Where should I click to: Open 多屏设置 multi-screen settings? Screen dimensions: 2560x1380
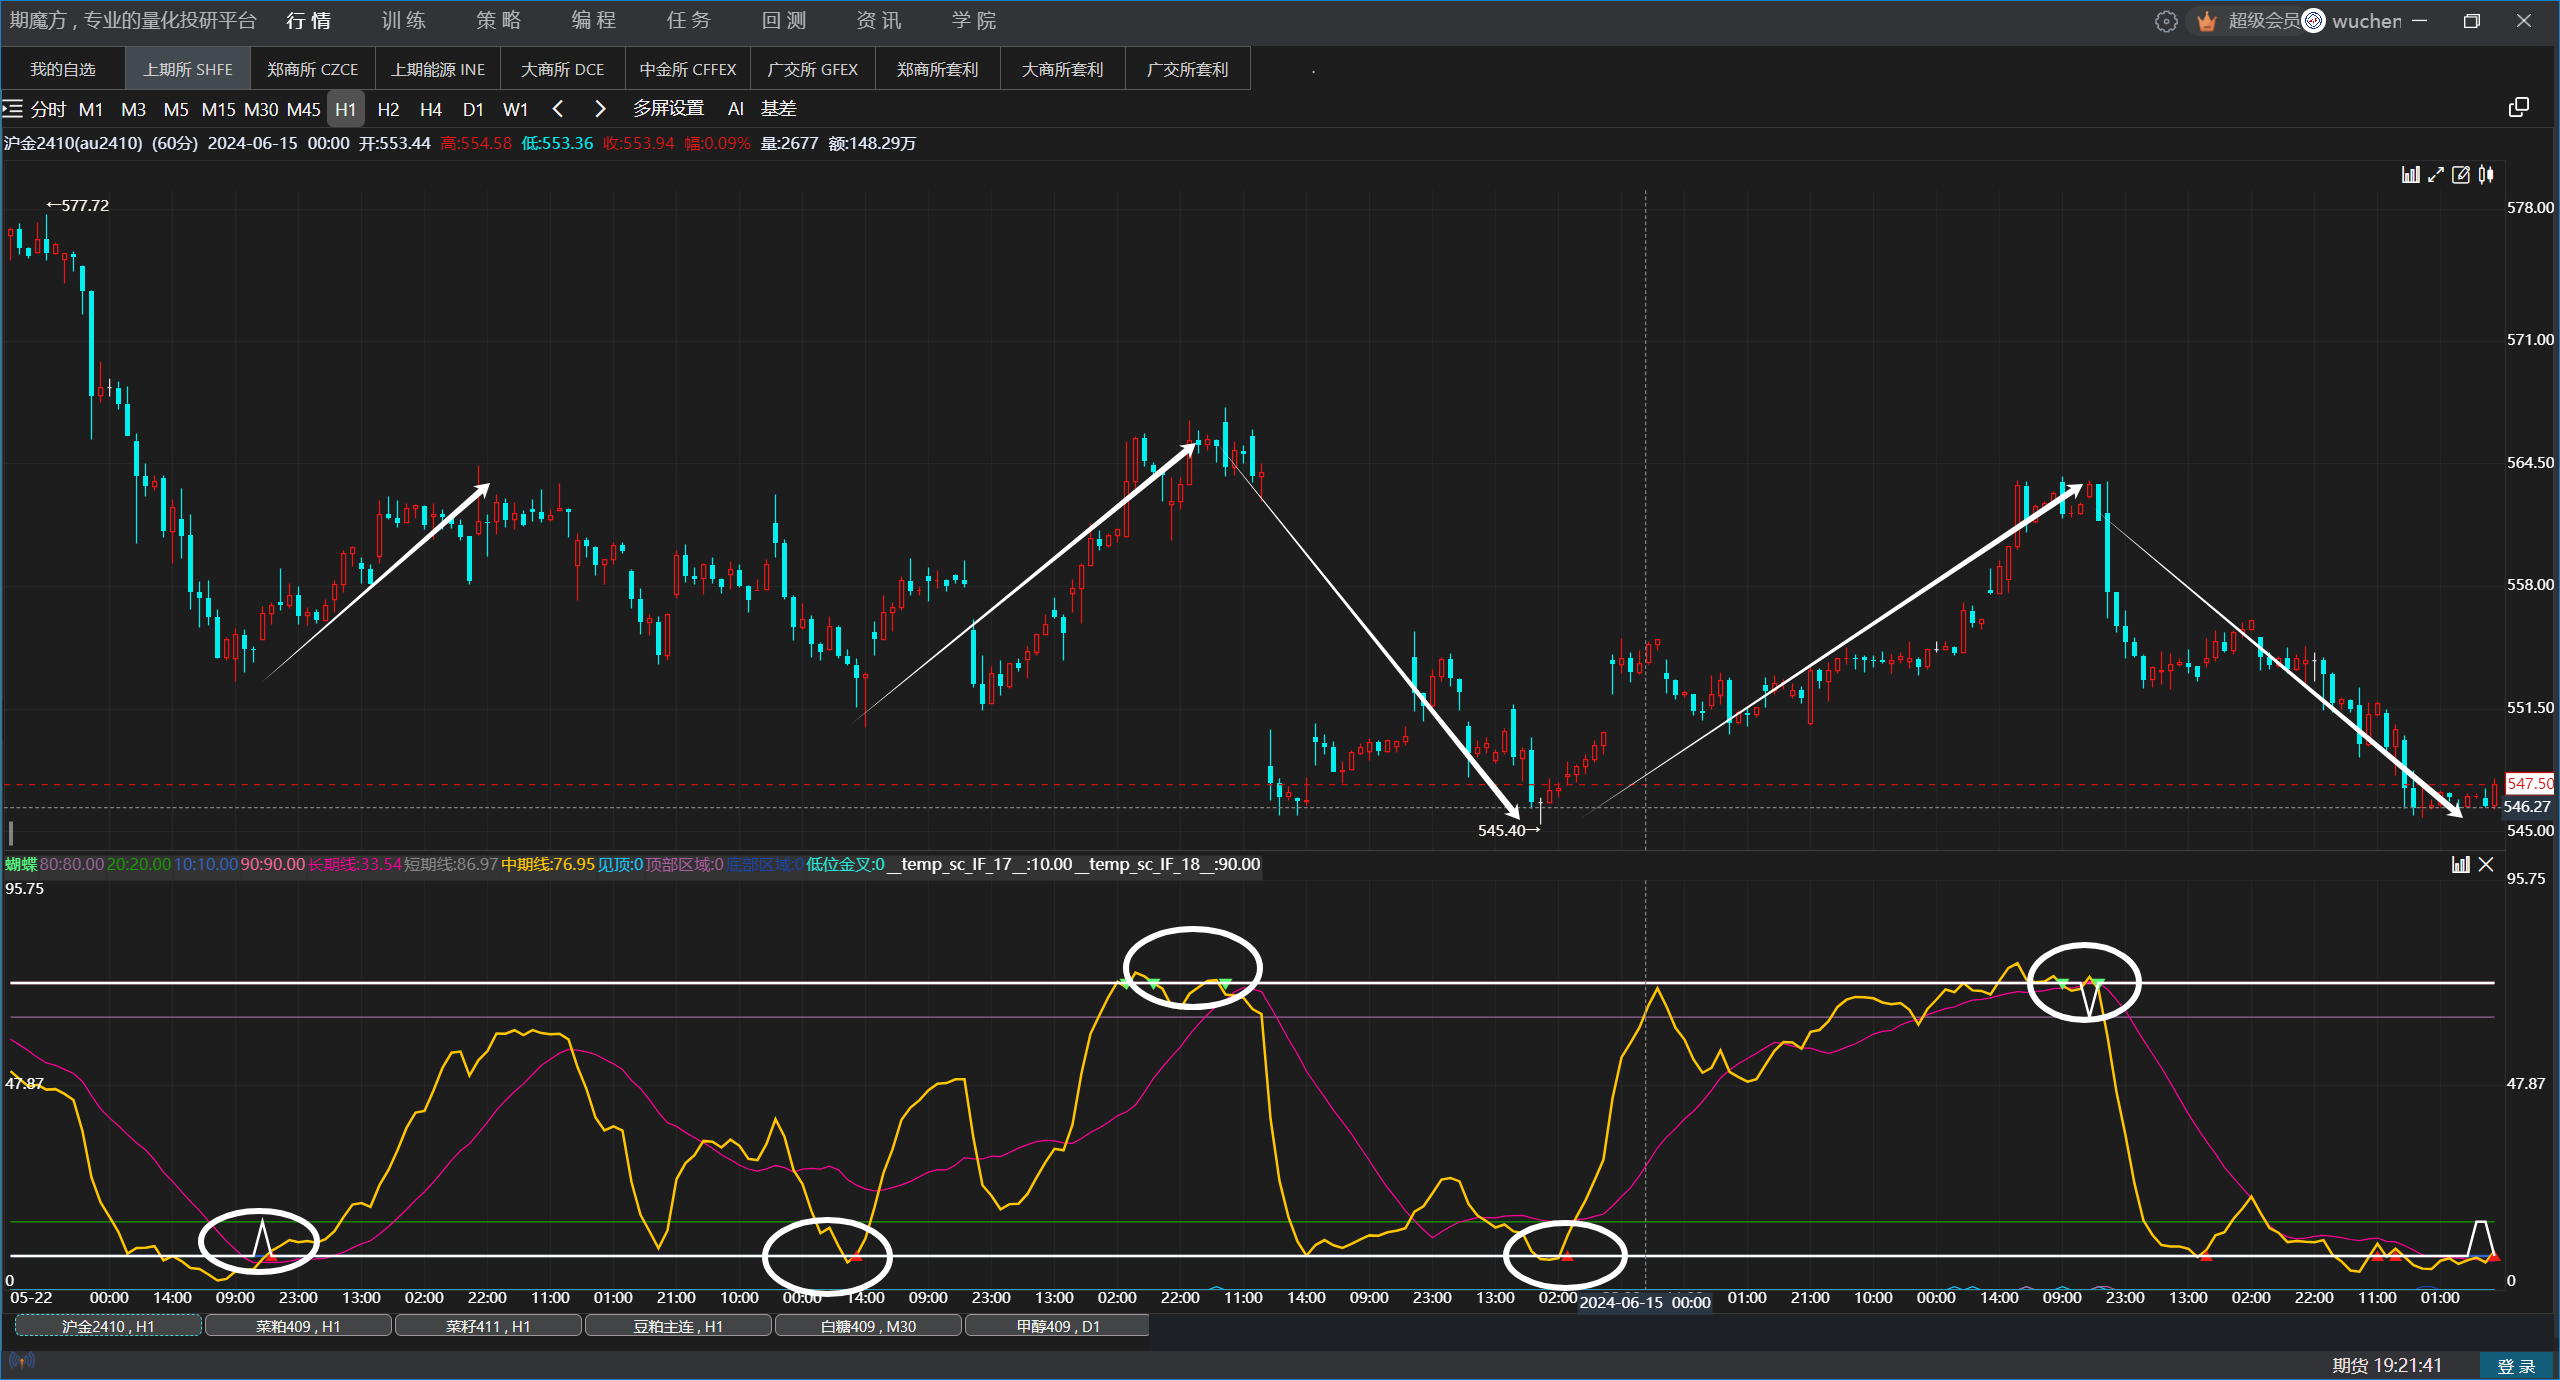[669, 108]
